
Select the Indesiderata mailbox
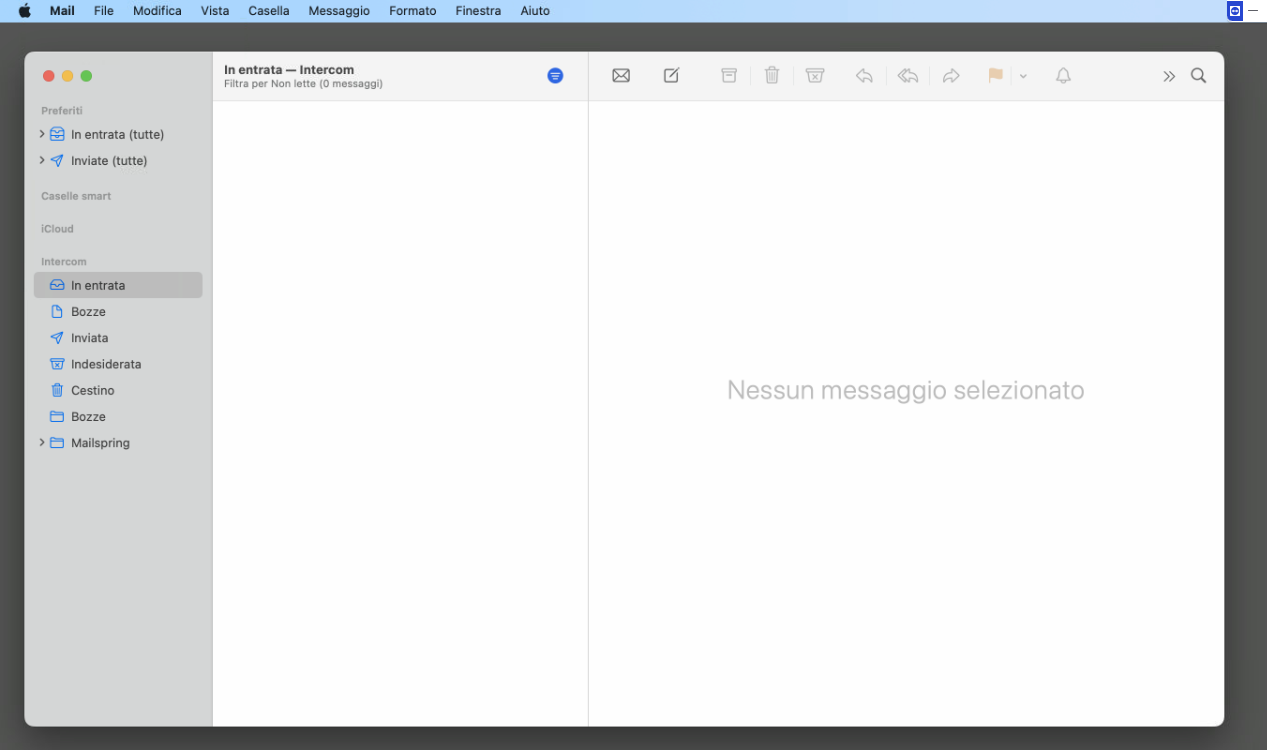(x=106, y=364)
